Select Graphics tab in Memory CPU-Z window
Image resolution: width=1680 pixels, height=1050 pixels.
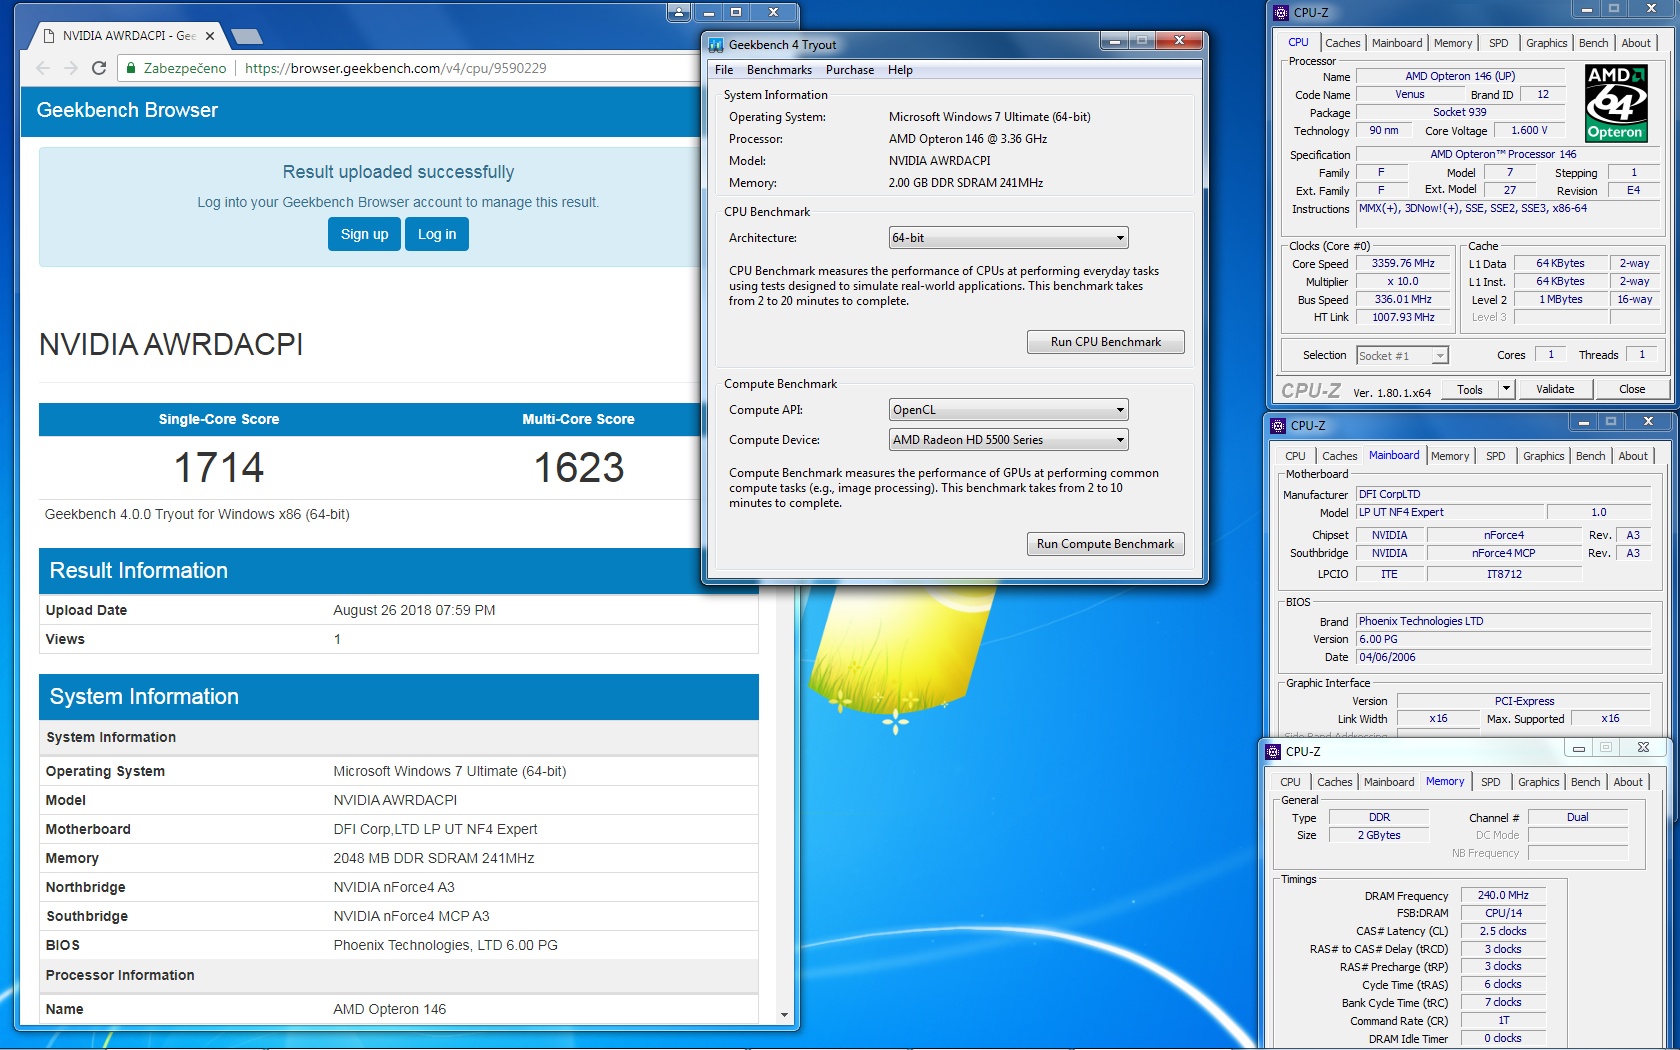pos(1538,782)
